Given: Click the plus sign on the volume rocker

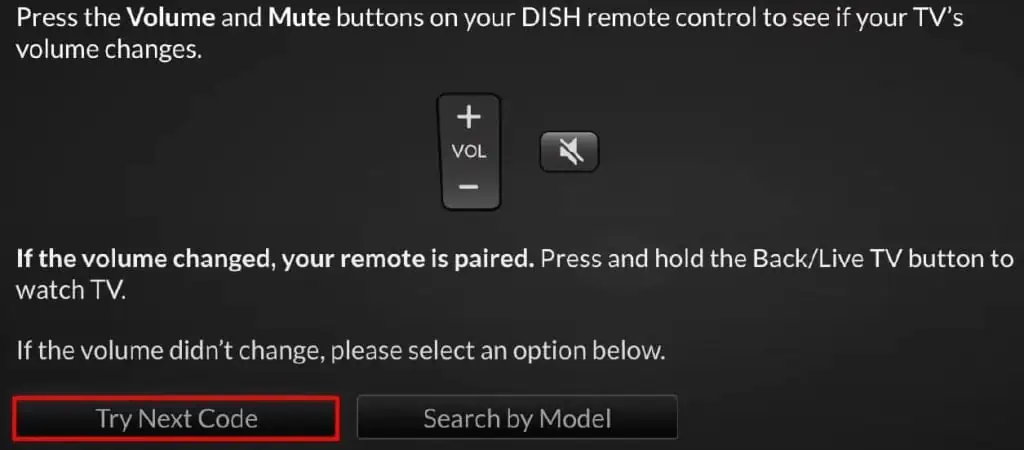Looking at the screenshot, I should pyautogui.click(x=468, y=118).
